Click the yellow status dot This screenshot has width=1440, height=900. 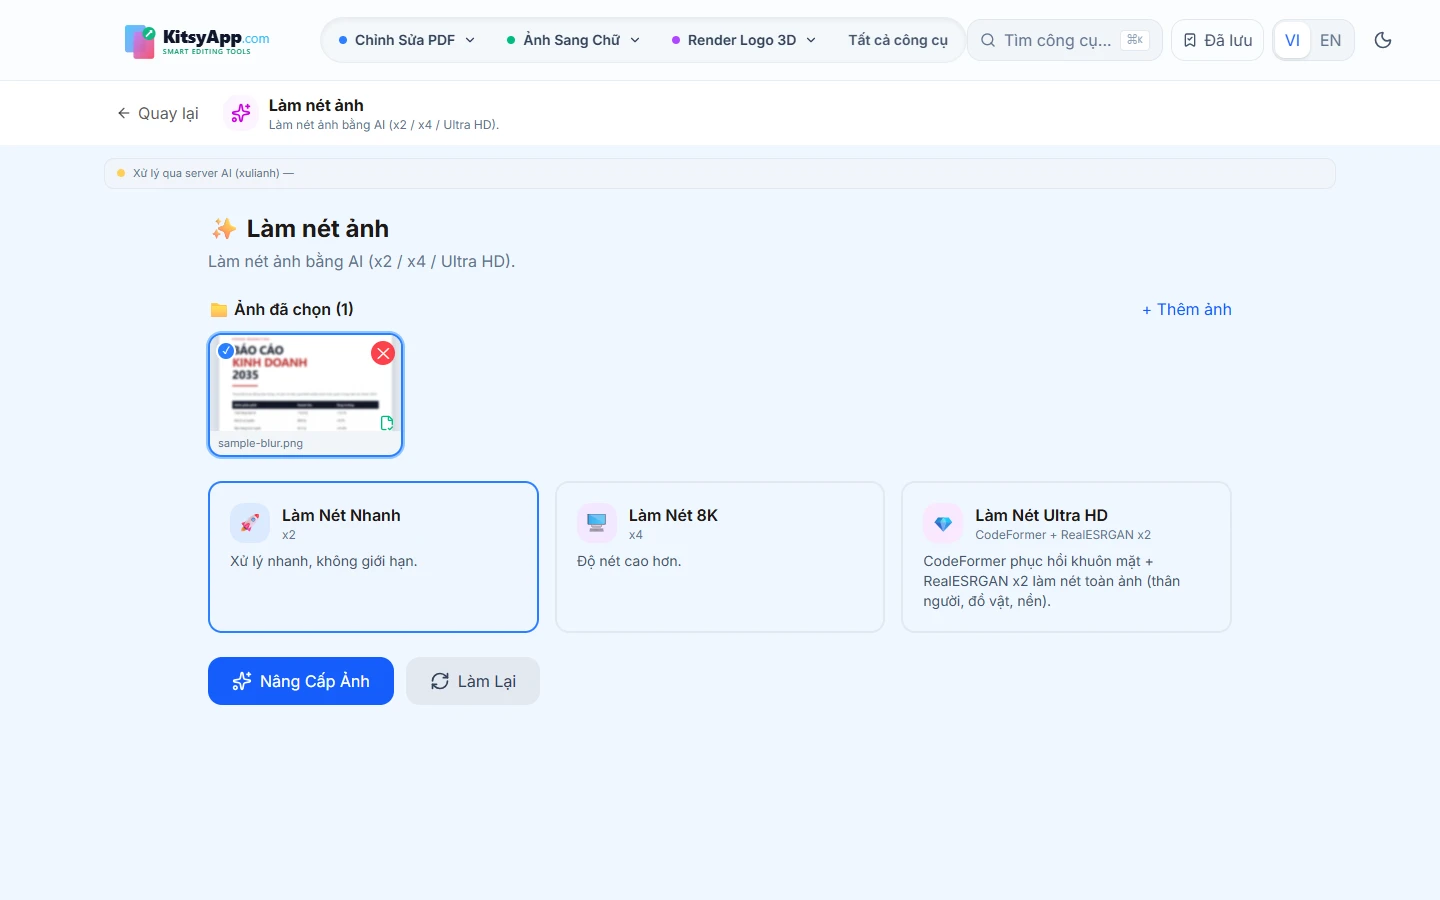pyautogui.click(x=121, y=173)
